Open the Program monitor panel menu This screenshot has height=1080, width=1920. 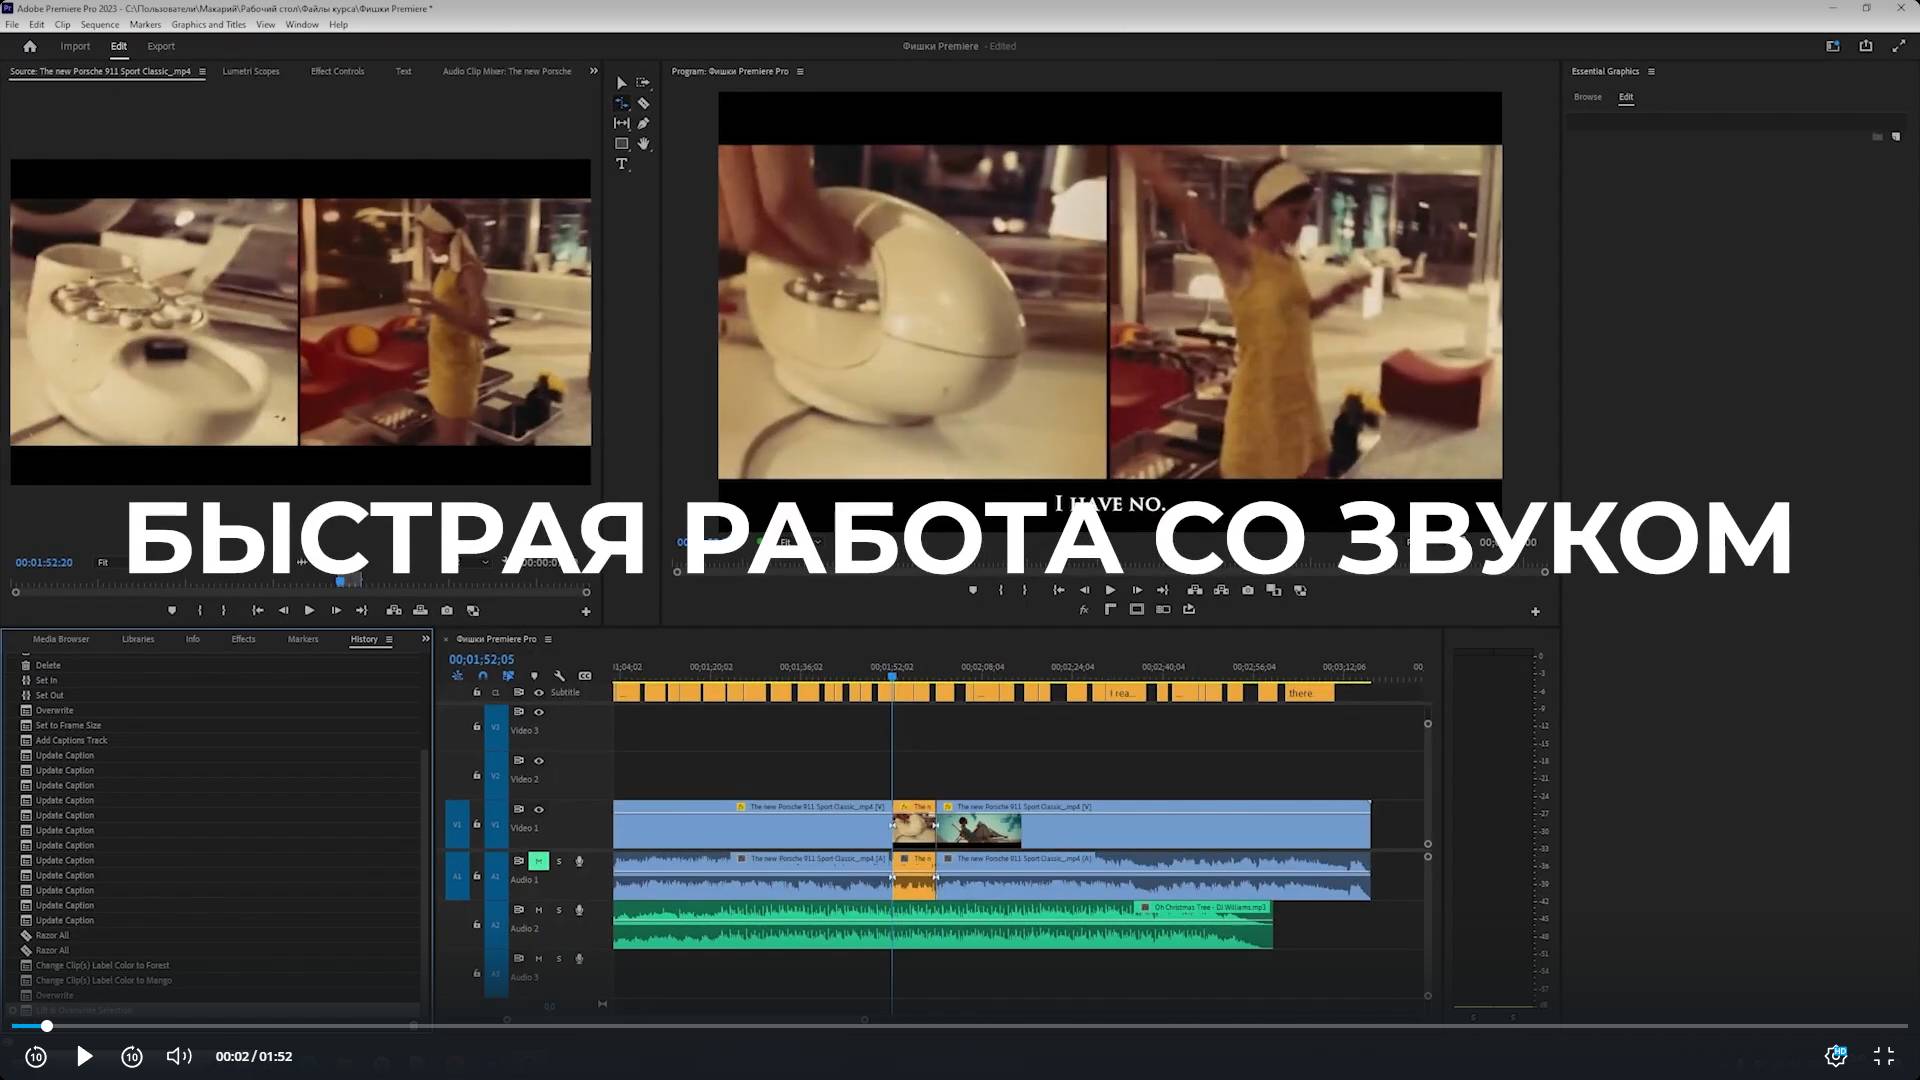click(800, 72)
